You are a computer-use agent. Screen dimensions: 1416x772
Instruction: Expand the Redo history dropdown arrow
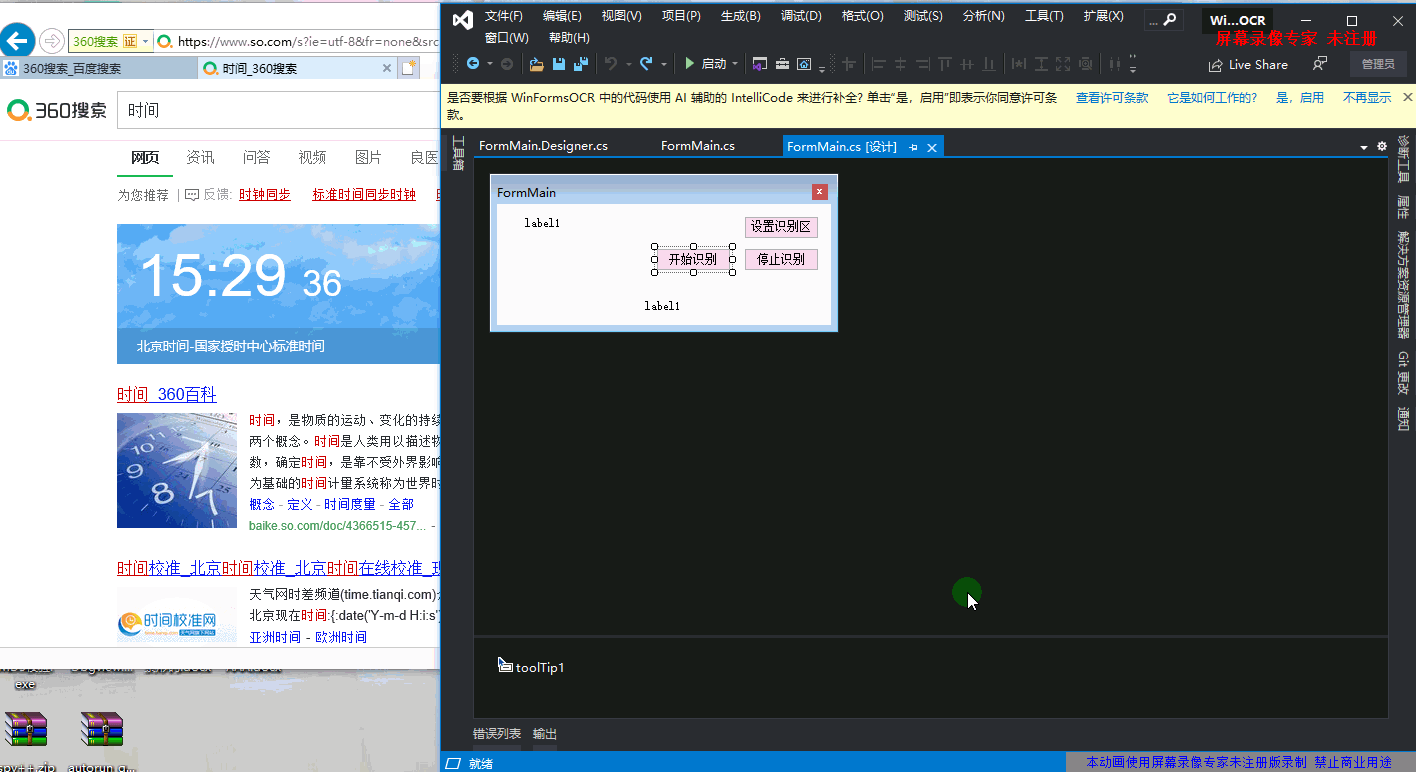pos(663,64)
